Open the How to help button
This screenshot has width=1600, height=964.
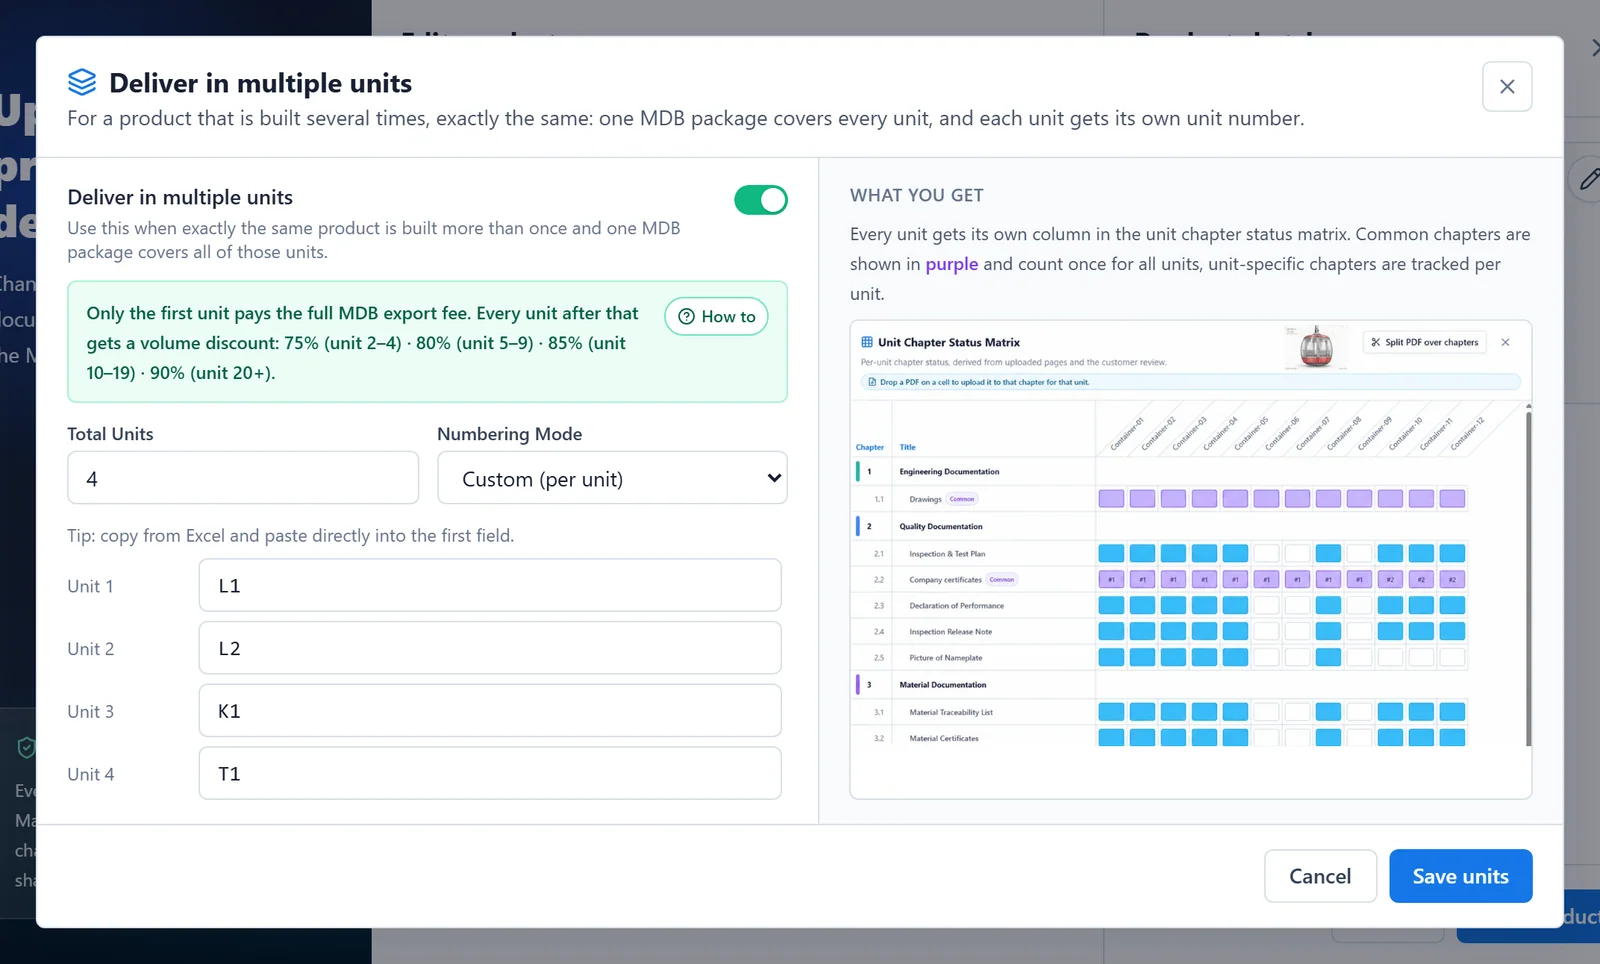(717, 317)
